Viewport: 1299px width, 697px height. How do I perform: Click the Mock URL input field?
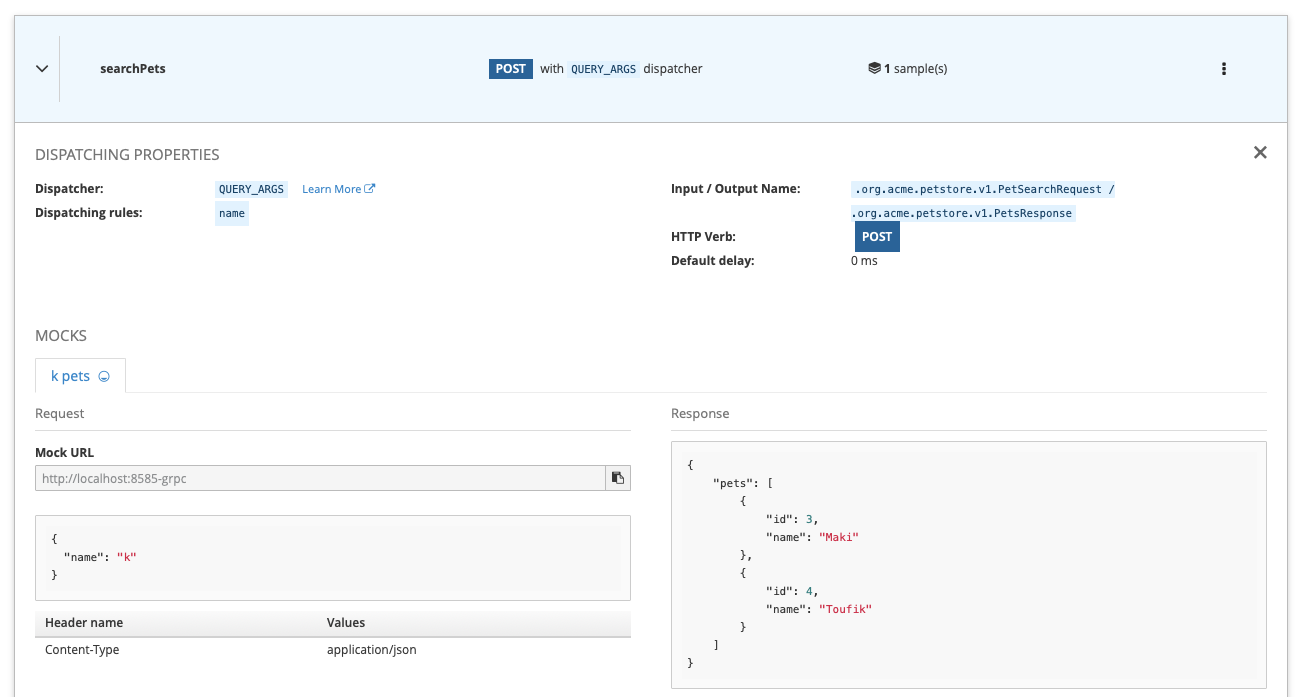(x=320, y=479)
